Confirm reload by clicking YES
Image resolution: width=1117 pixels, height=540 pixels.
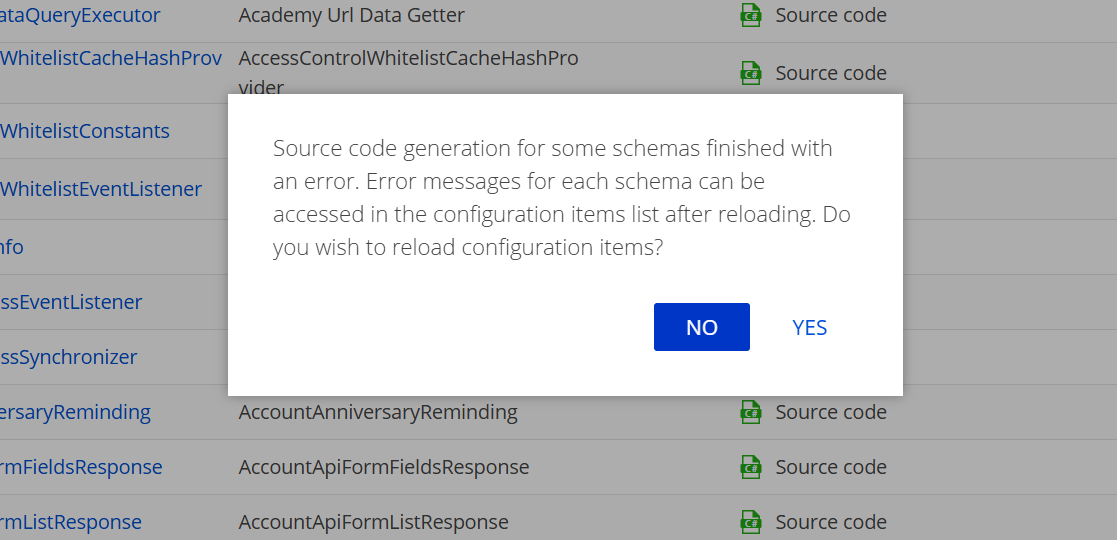tap(809, 327)
